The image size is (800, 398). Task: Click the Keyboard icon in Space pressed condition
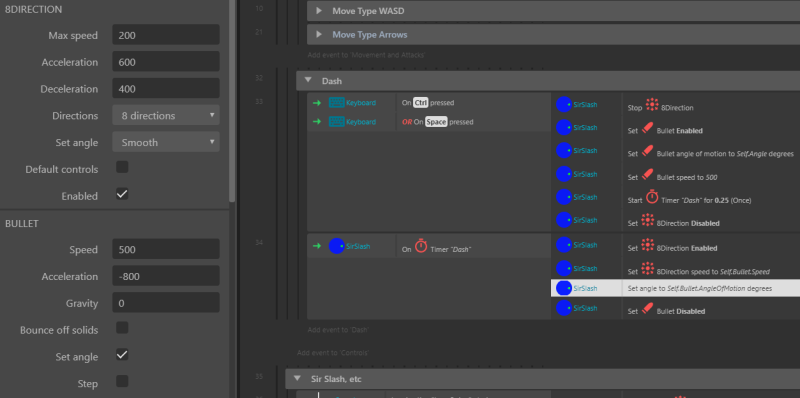(336, 121)
